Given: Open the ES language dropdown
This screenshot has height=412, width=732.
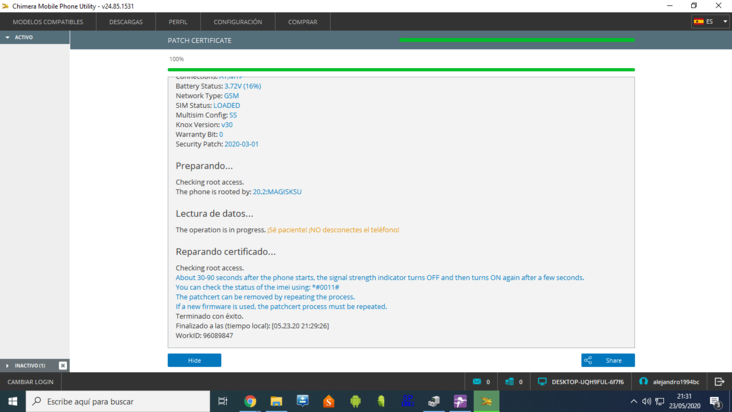Looking at the screenshot, I should (x=710, y=21).
